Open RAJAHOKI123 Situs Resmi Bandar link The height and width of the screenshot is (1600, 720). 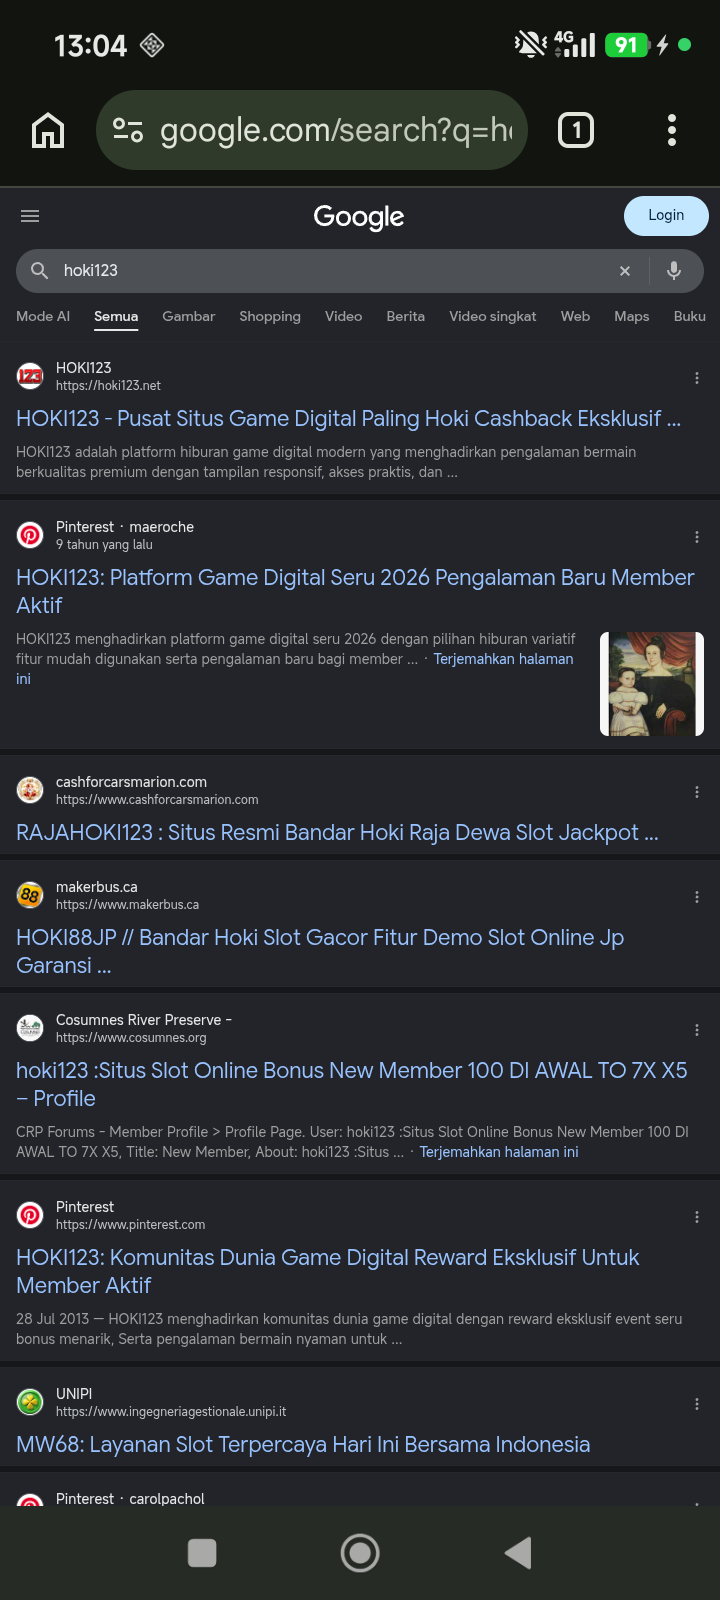pyautogui.click(x=337, y=833)
